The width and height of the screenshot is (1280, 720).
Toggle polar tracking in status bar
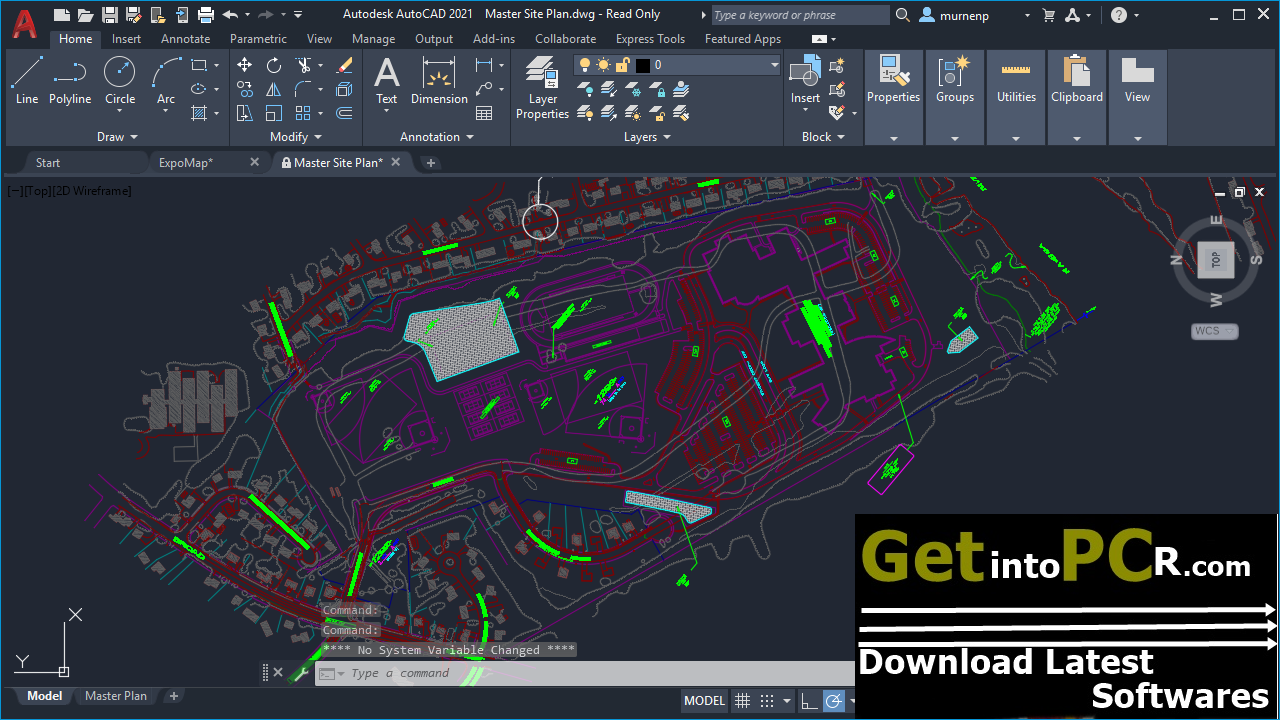tap(834, 701)
